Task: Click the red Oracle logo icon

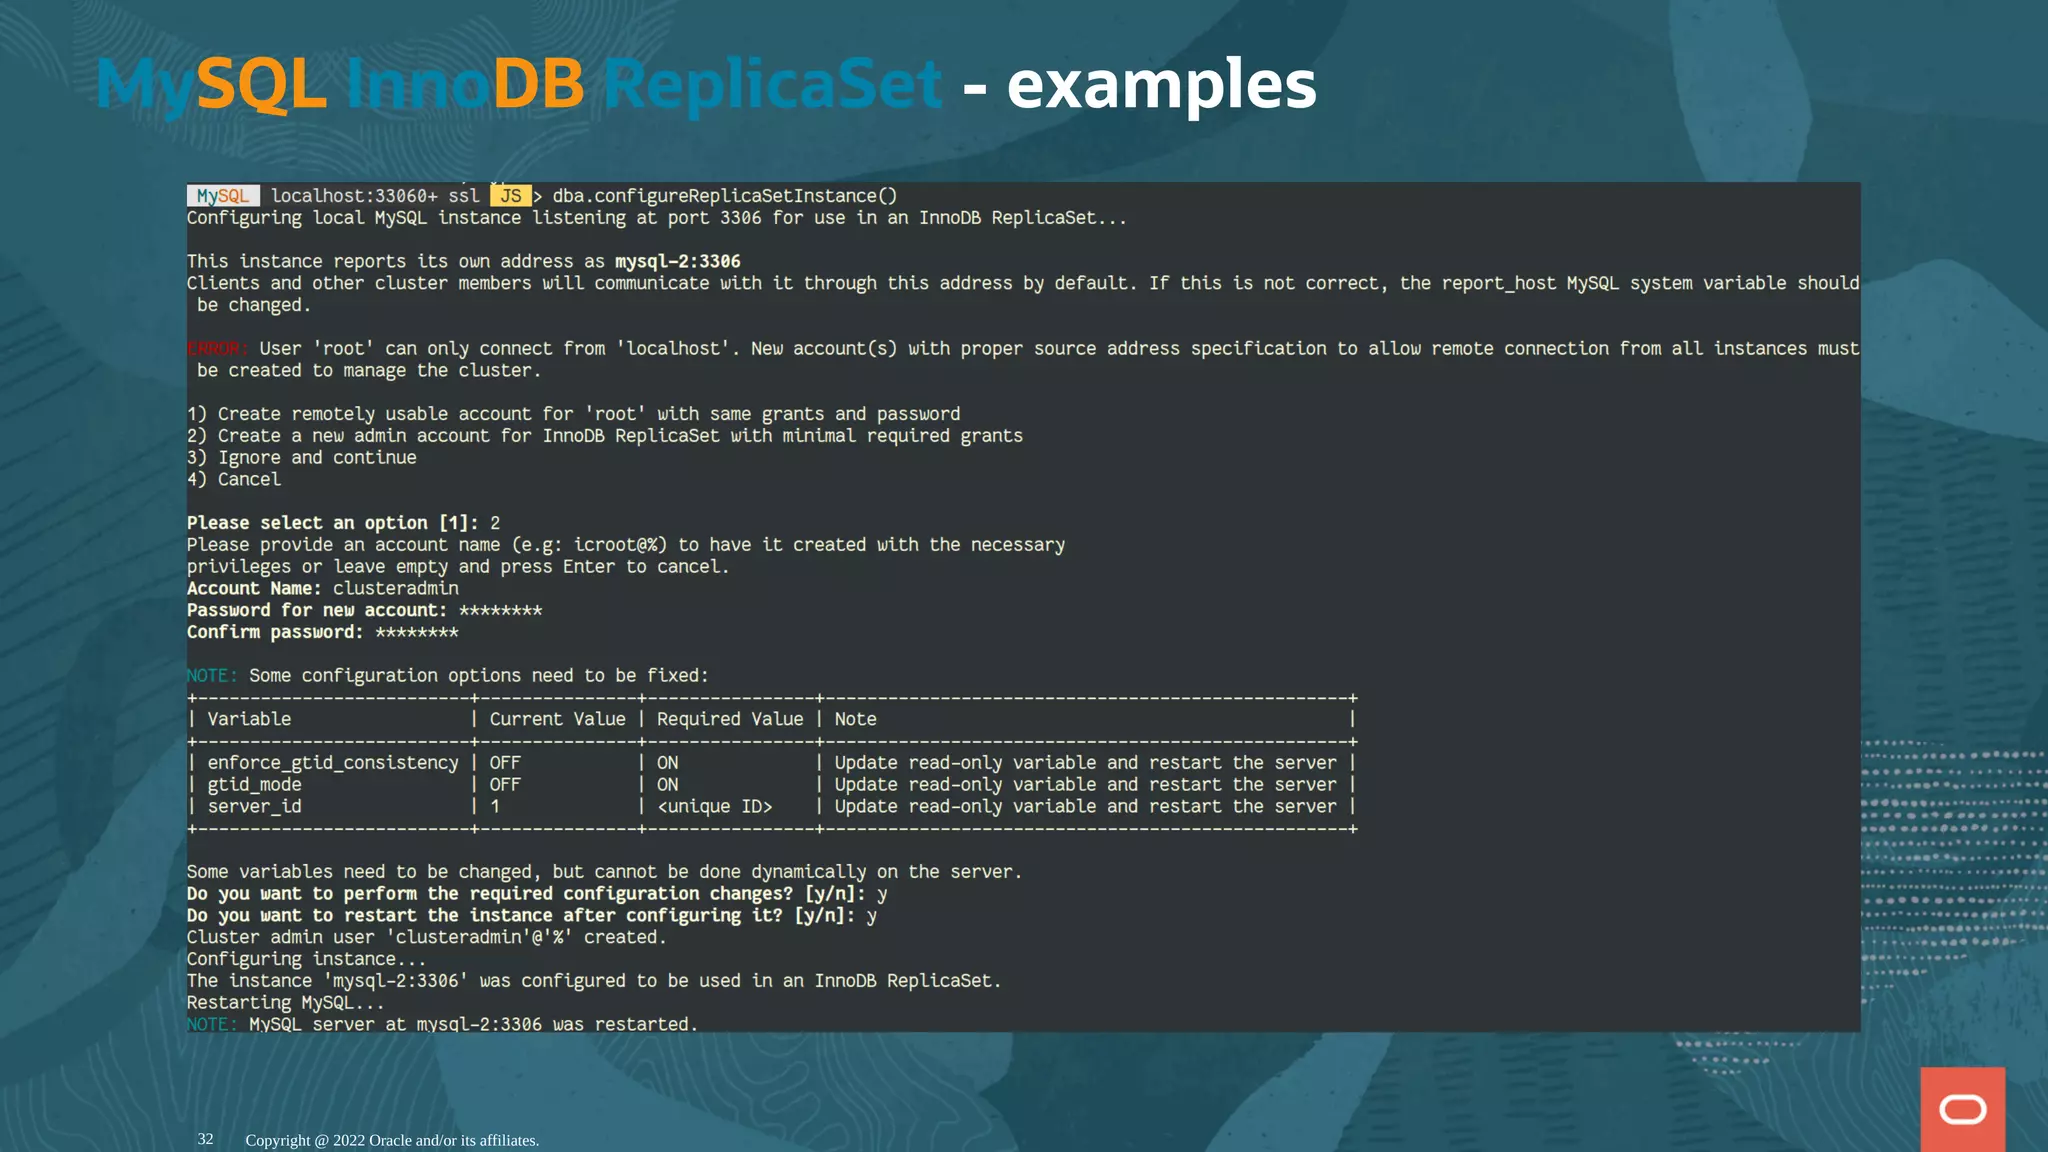Action: click(x=1962, y=1109)
